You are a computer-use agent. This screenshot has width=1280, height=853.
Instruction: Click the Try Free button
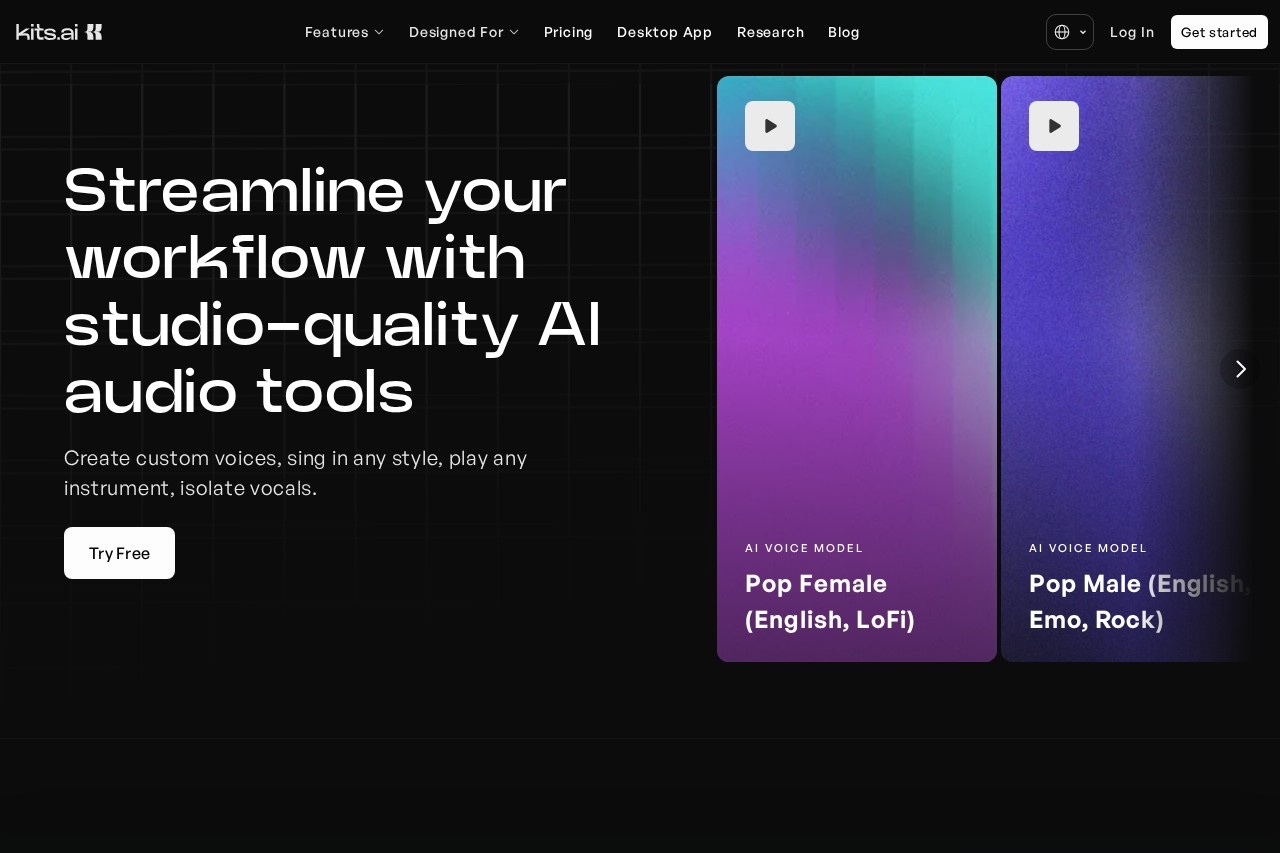(119, 553)
